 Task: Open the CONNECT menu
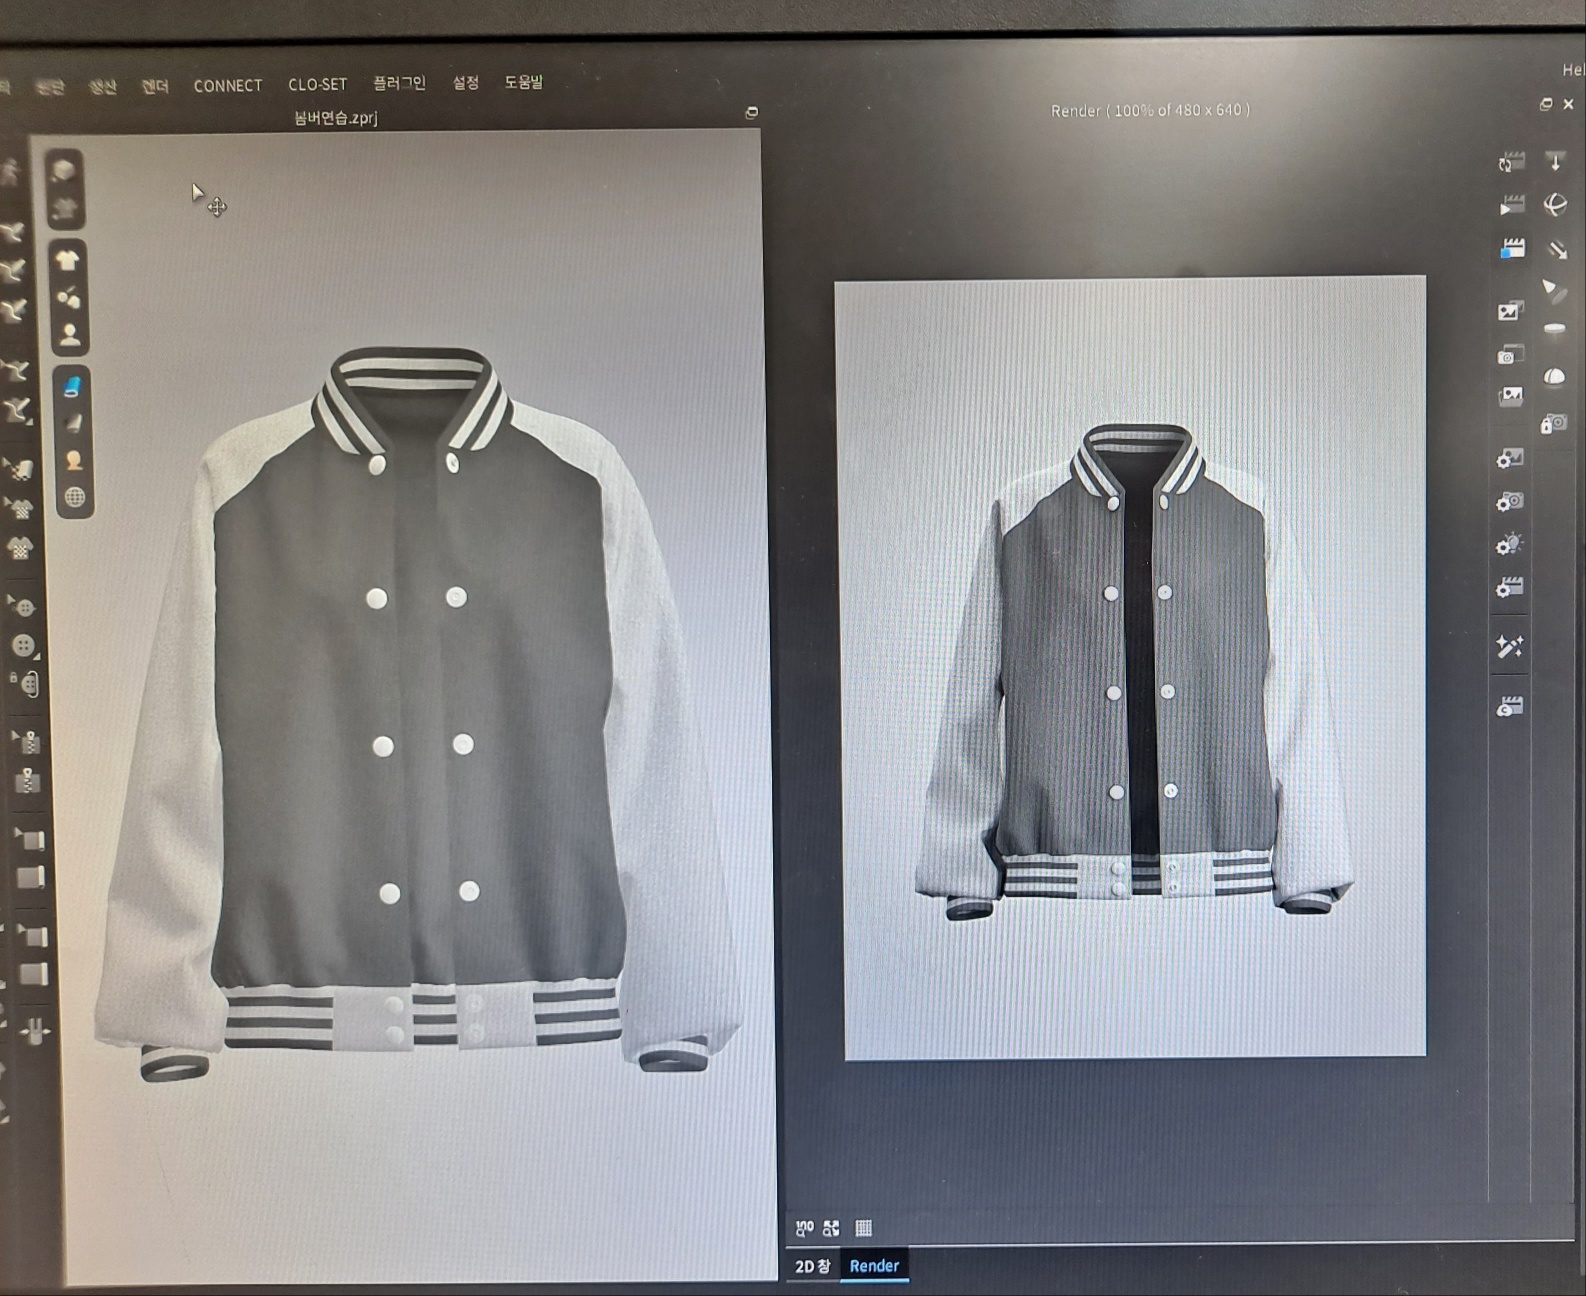coord(228,86)
